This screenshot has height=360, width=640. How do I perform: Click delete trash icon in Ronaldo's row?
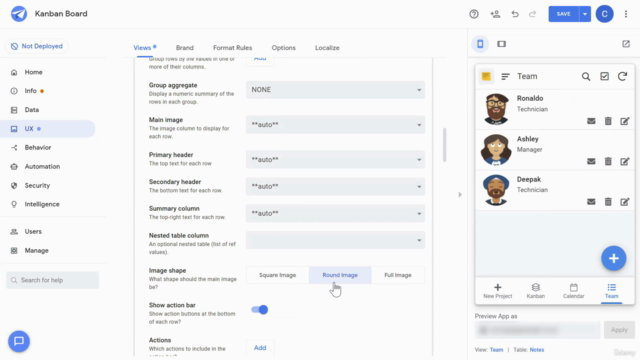[608, 121]
